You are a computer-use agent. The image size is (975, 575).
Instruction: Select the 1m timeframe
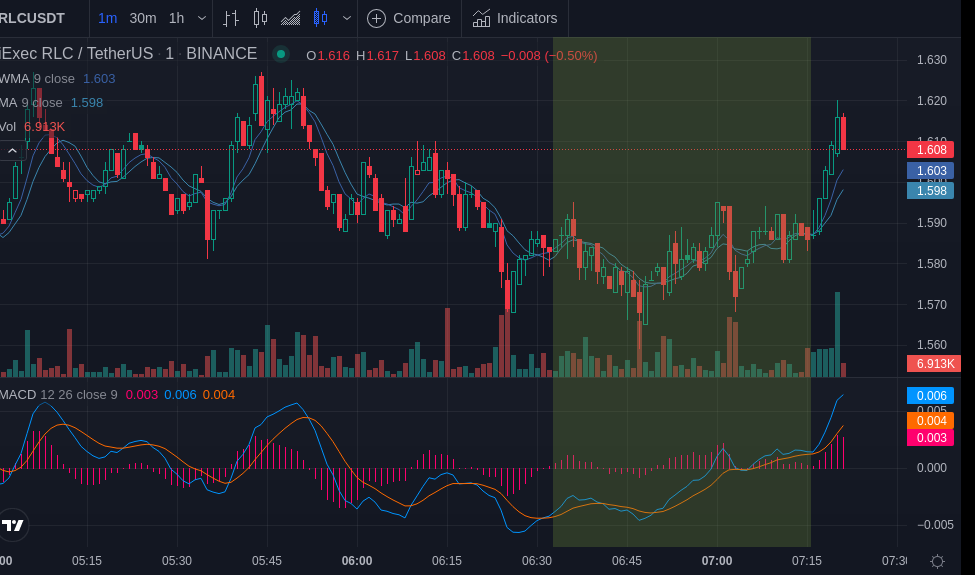(x=108, y=18)
